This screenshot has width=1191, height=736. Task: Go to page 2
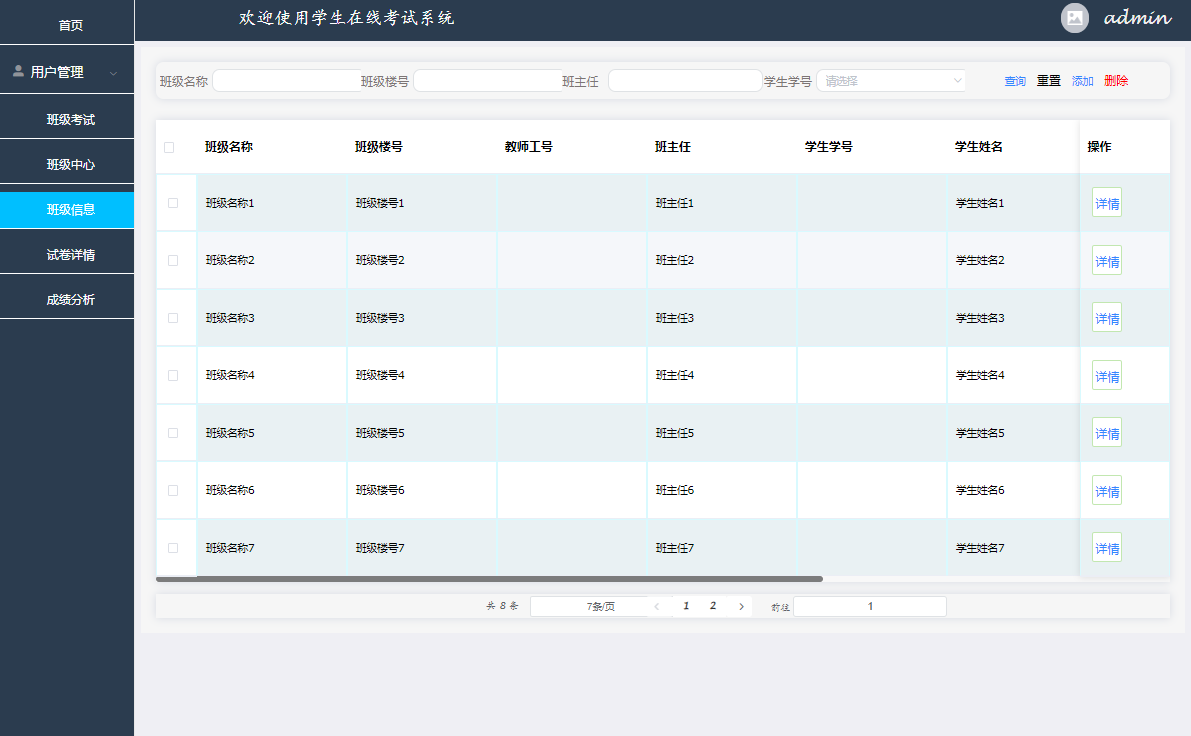pyautogui.click(x=712, y=605)
